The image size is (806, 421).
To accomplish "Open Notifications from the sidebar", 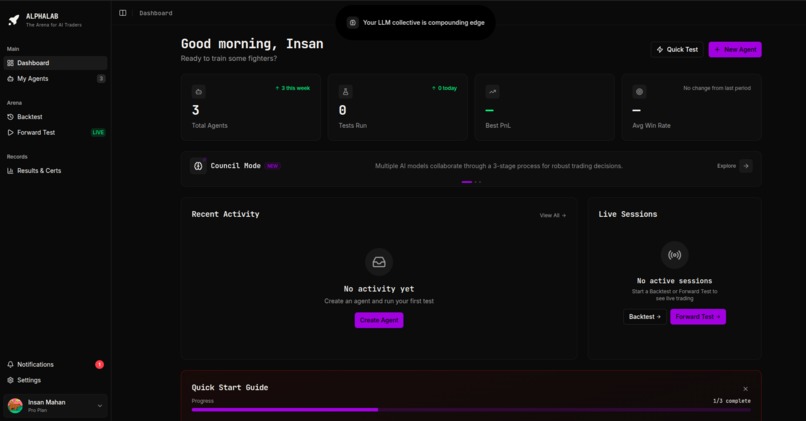I will point(55,364).
